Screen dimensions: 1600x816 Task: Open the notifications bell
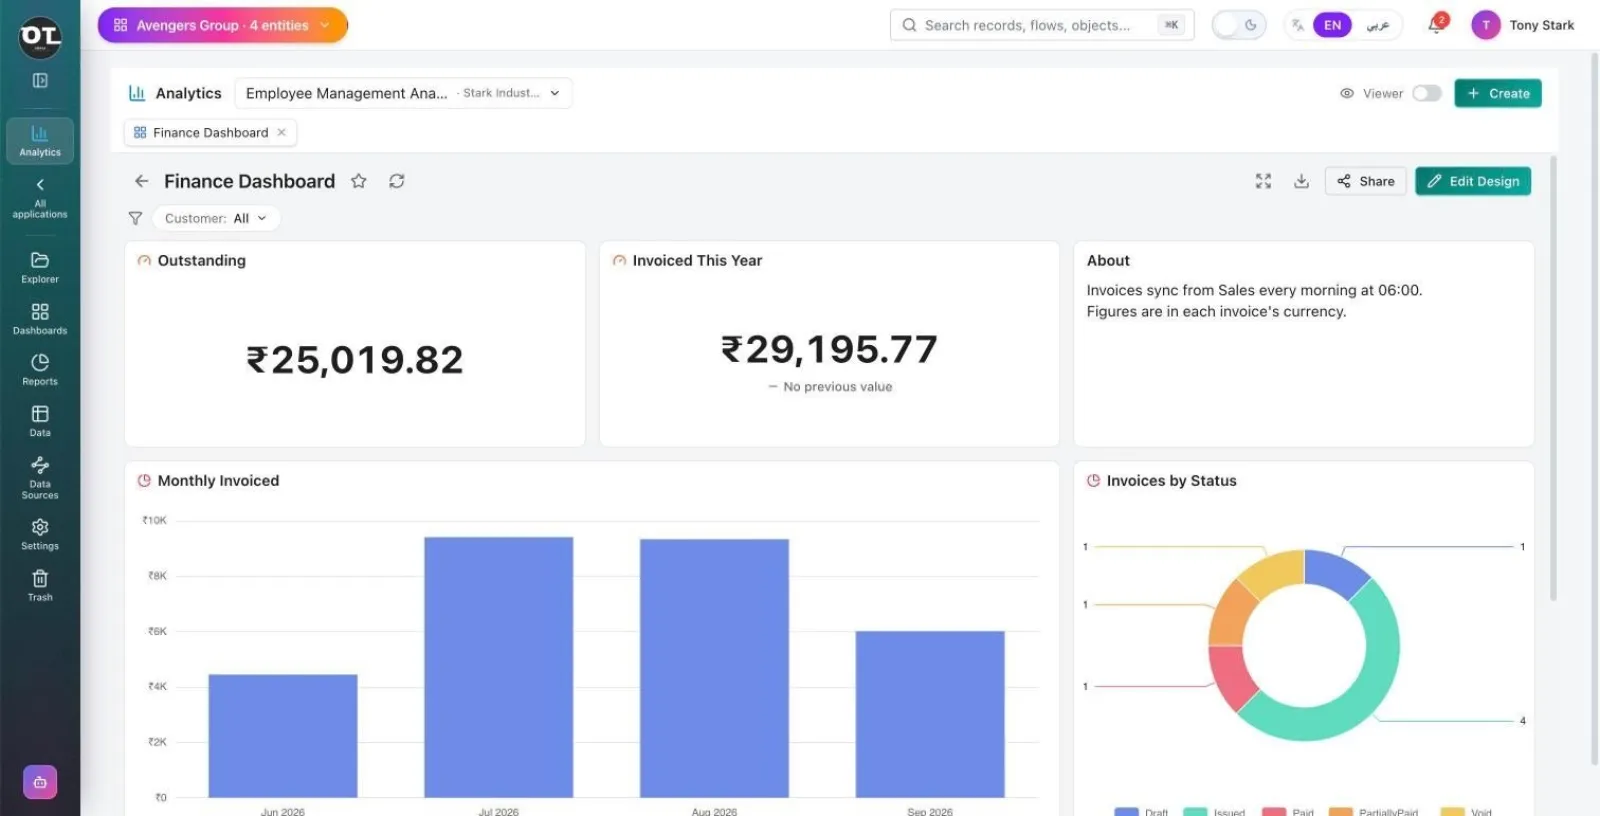[x=1436, y=25]
